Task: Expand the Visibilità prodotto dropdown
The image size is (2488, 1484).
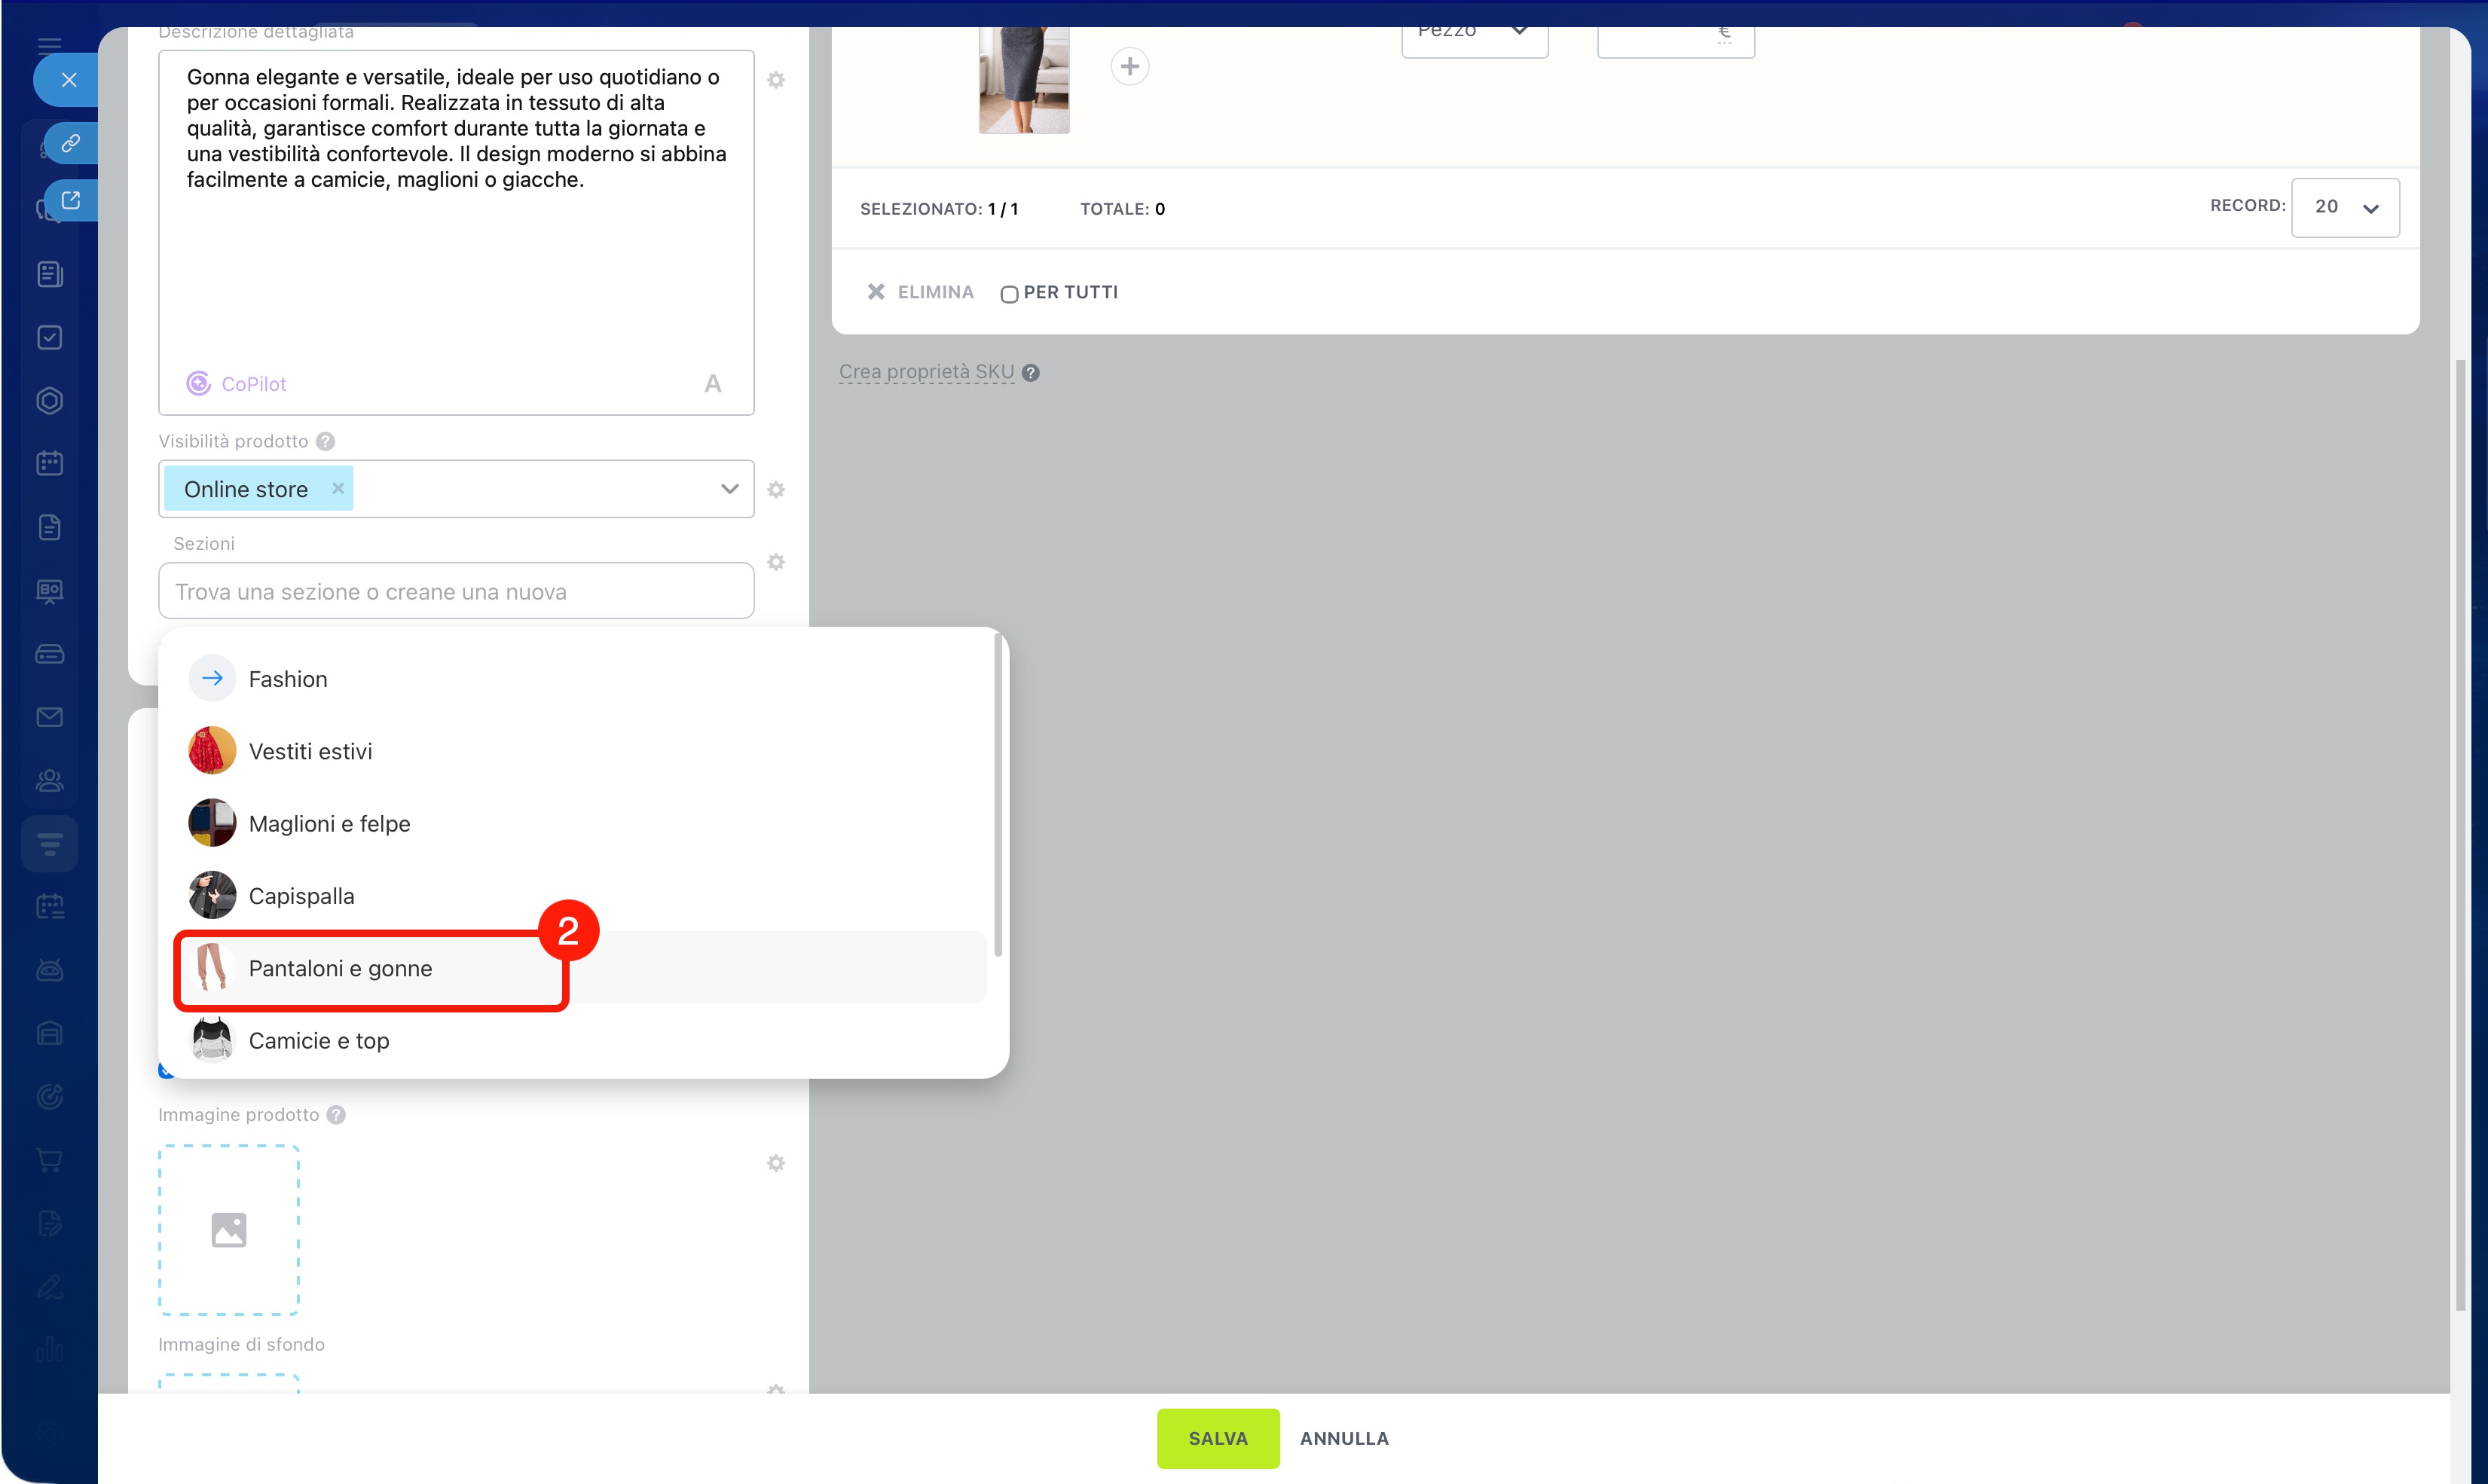Action: [x=729, y=489]
